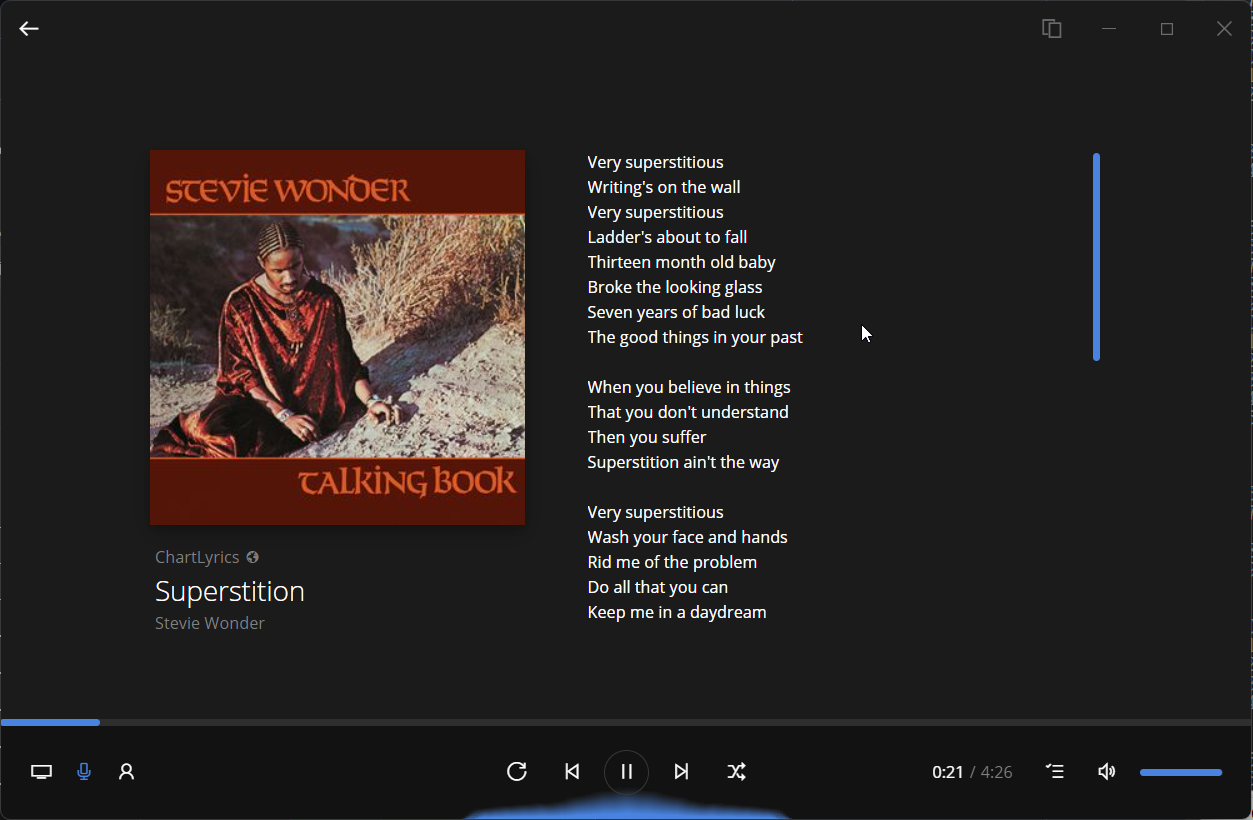Click lyric When you believe in things
The height and width of the screenshot is (820, 1253).
point(689,387)
